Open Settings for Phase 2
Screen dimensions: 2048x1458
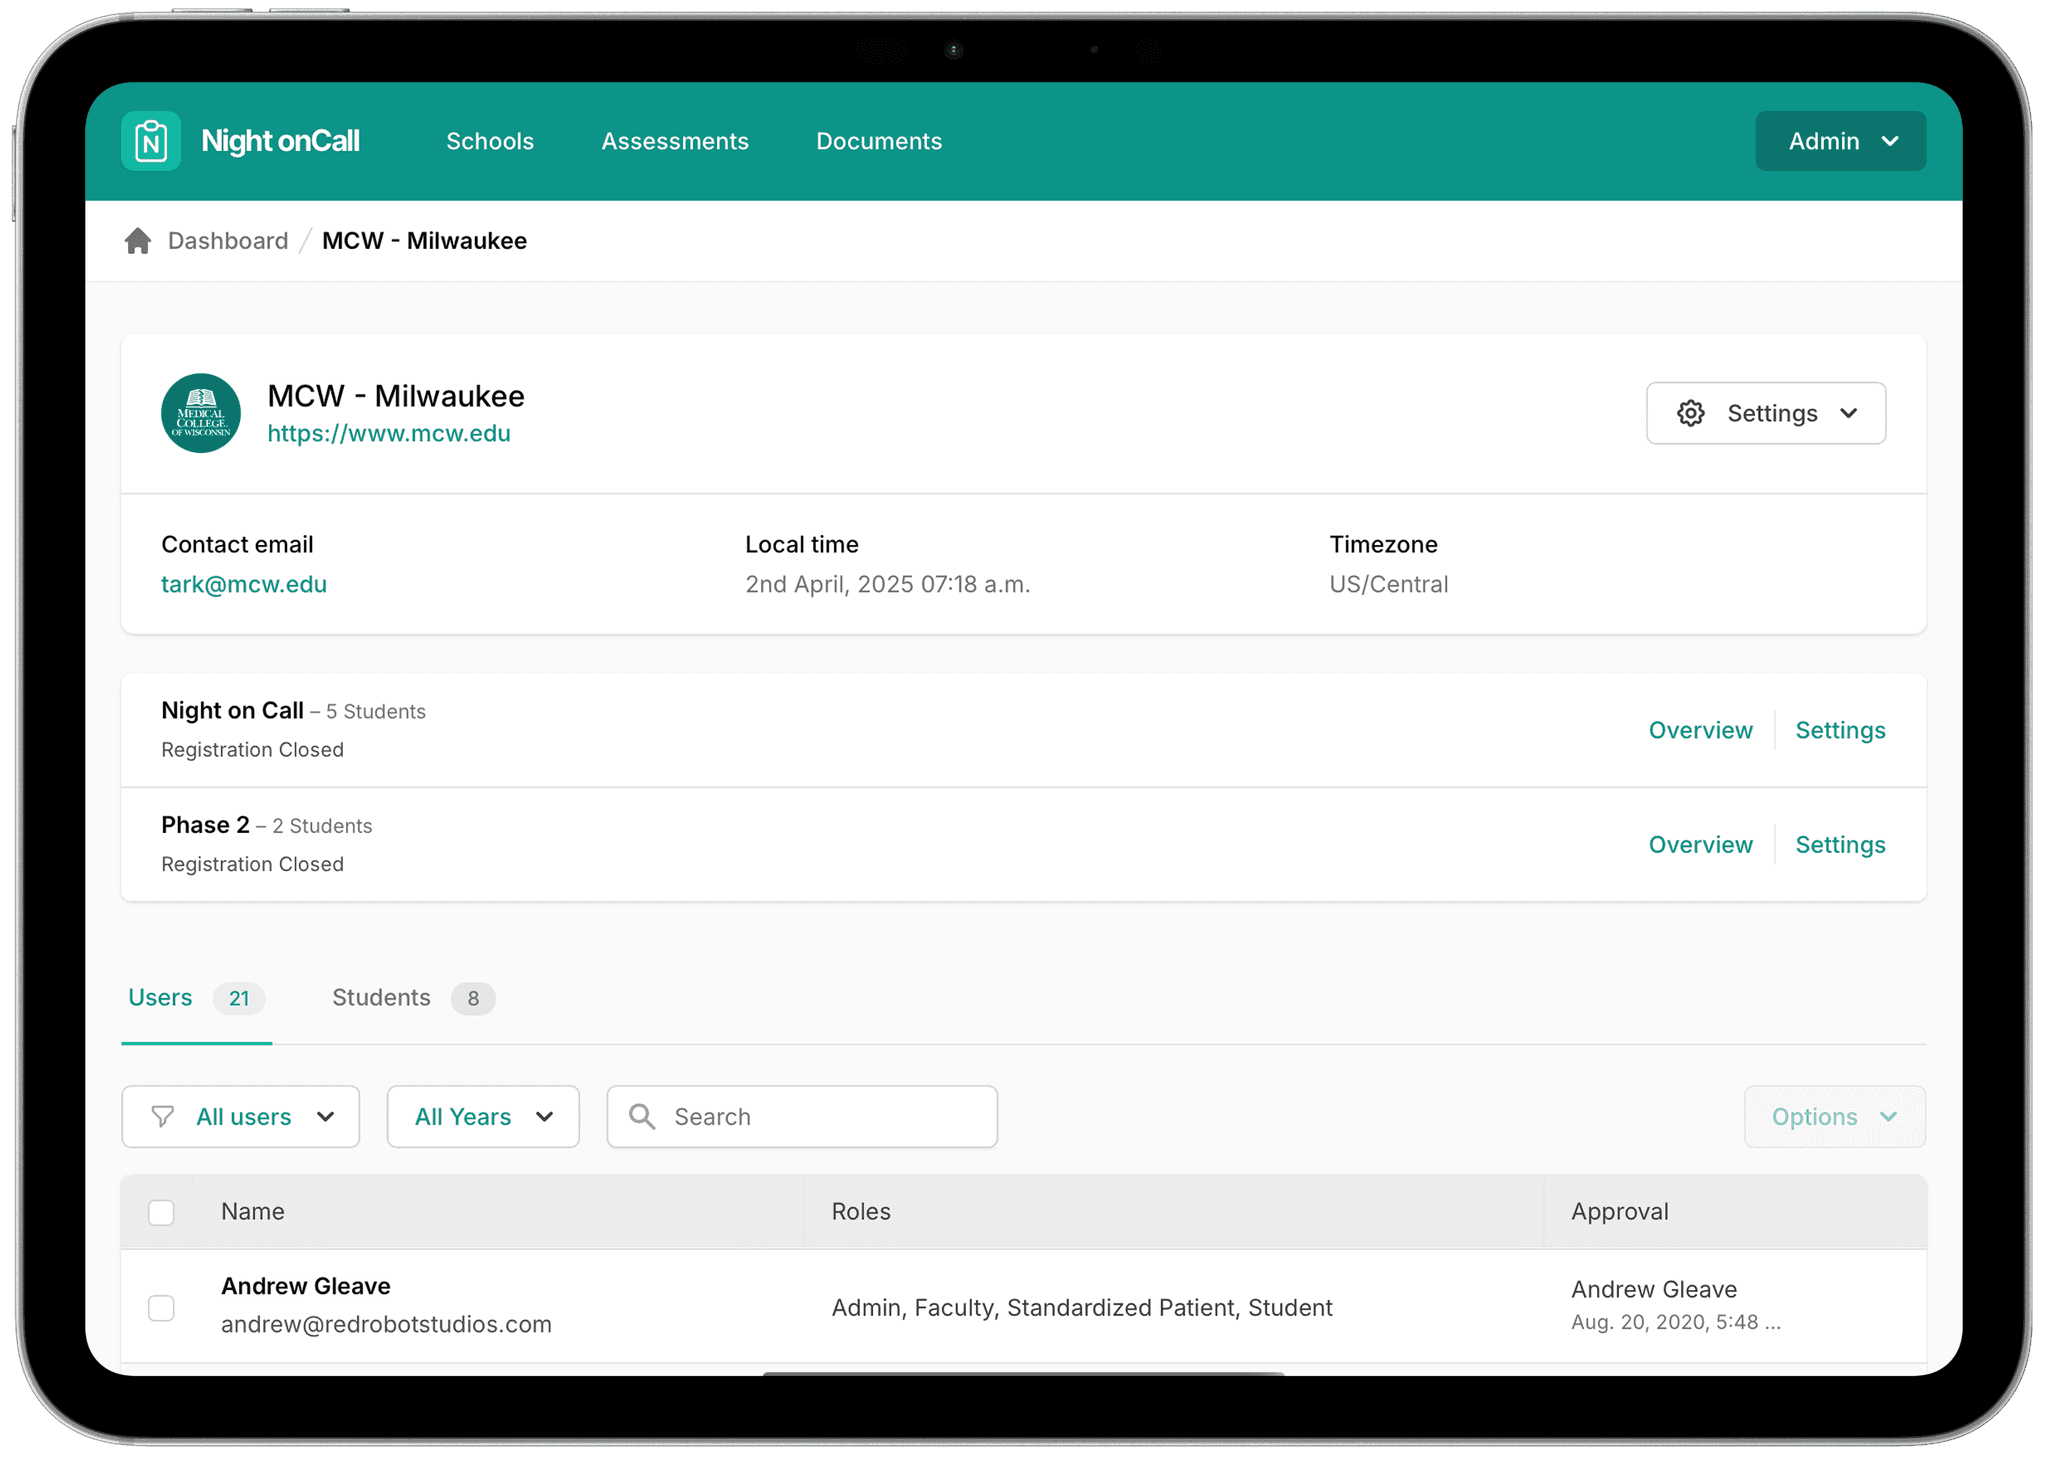tap(1840, 844)
